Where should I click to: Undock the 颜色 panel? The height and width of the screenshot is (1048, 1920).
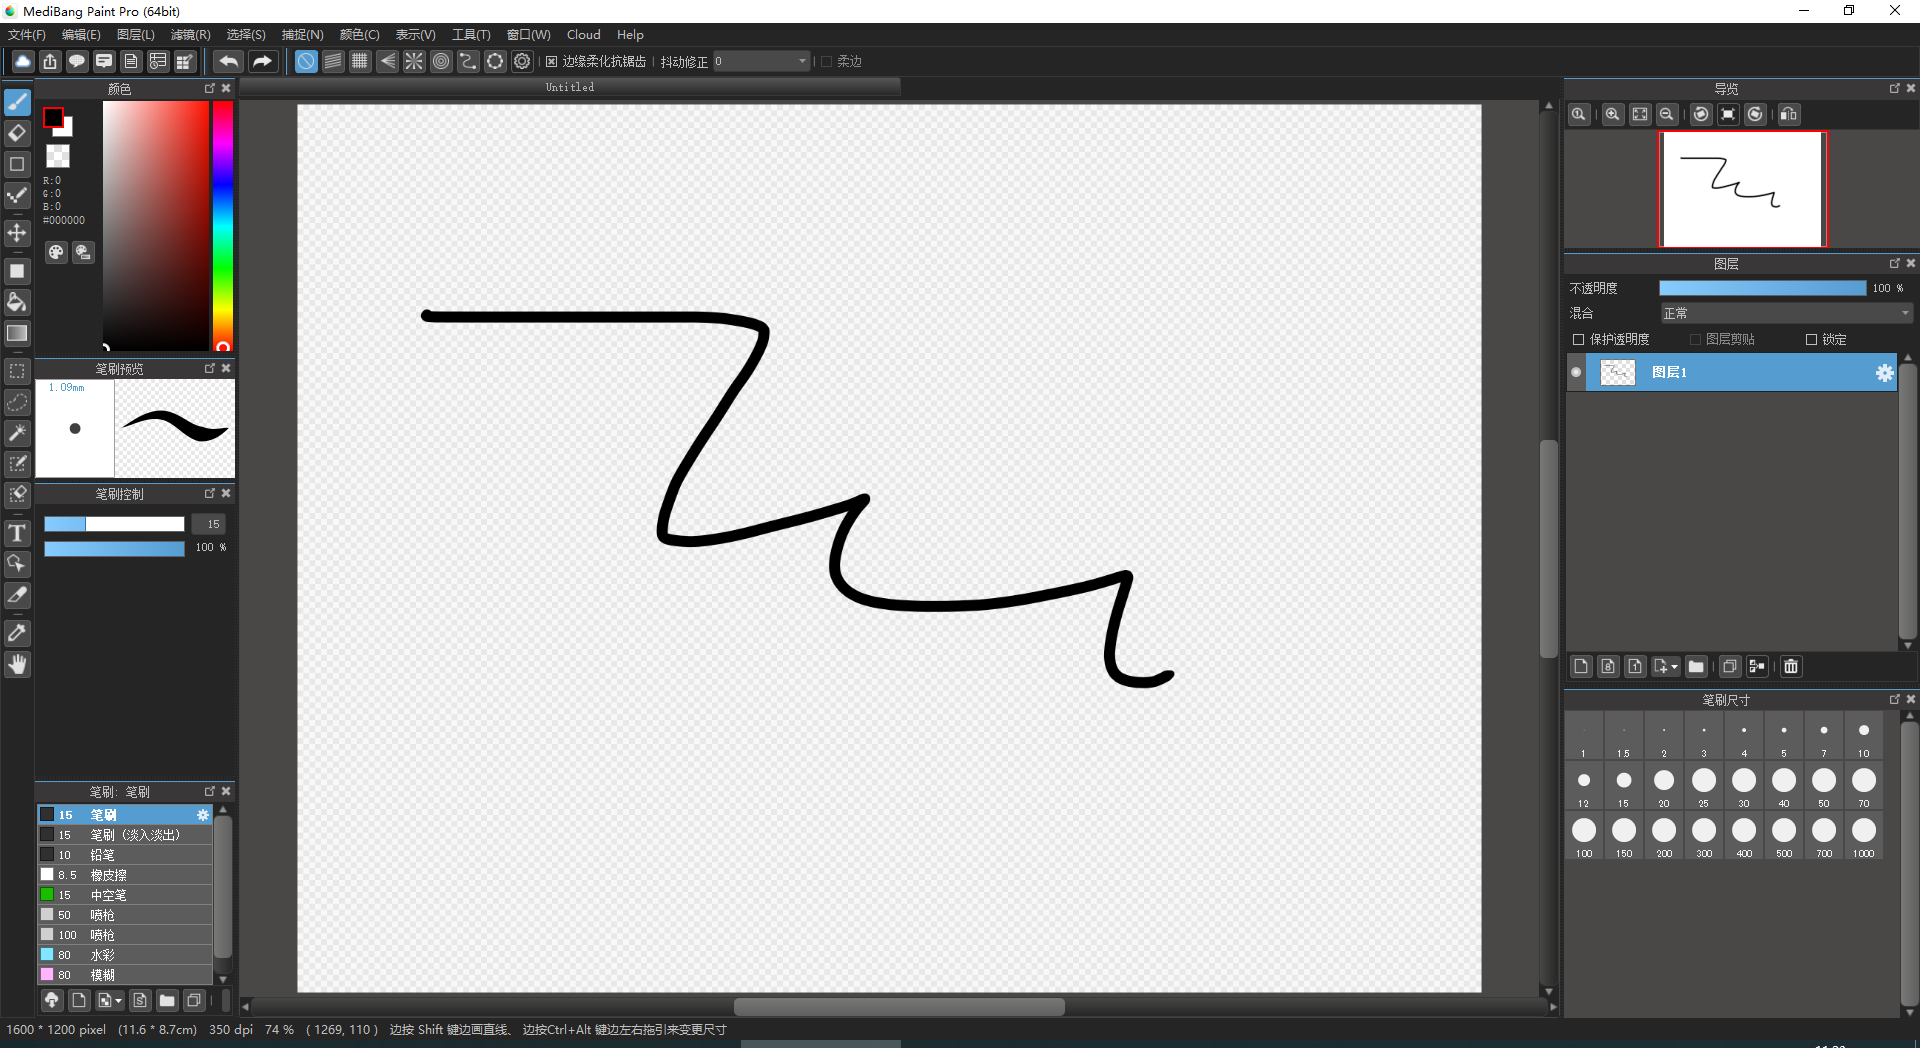click(210, 88)
